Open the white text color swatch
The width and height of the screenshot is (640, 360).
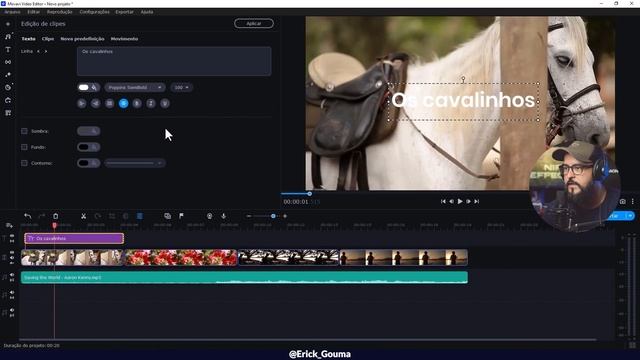[x=84, y=87]
